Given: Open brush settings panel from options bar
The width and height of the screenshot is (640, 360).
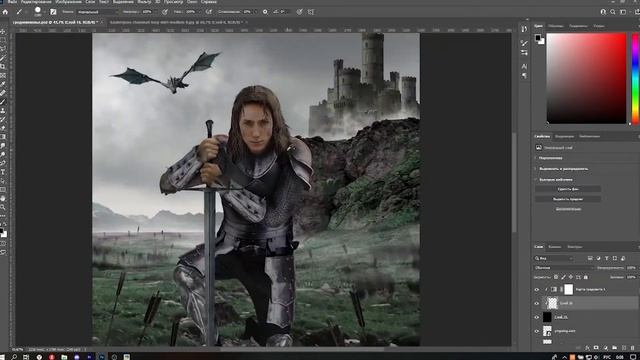Looking at the screenshot, I should coord(53,12).
